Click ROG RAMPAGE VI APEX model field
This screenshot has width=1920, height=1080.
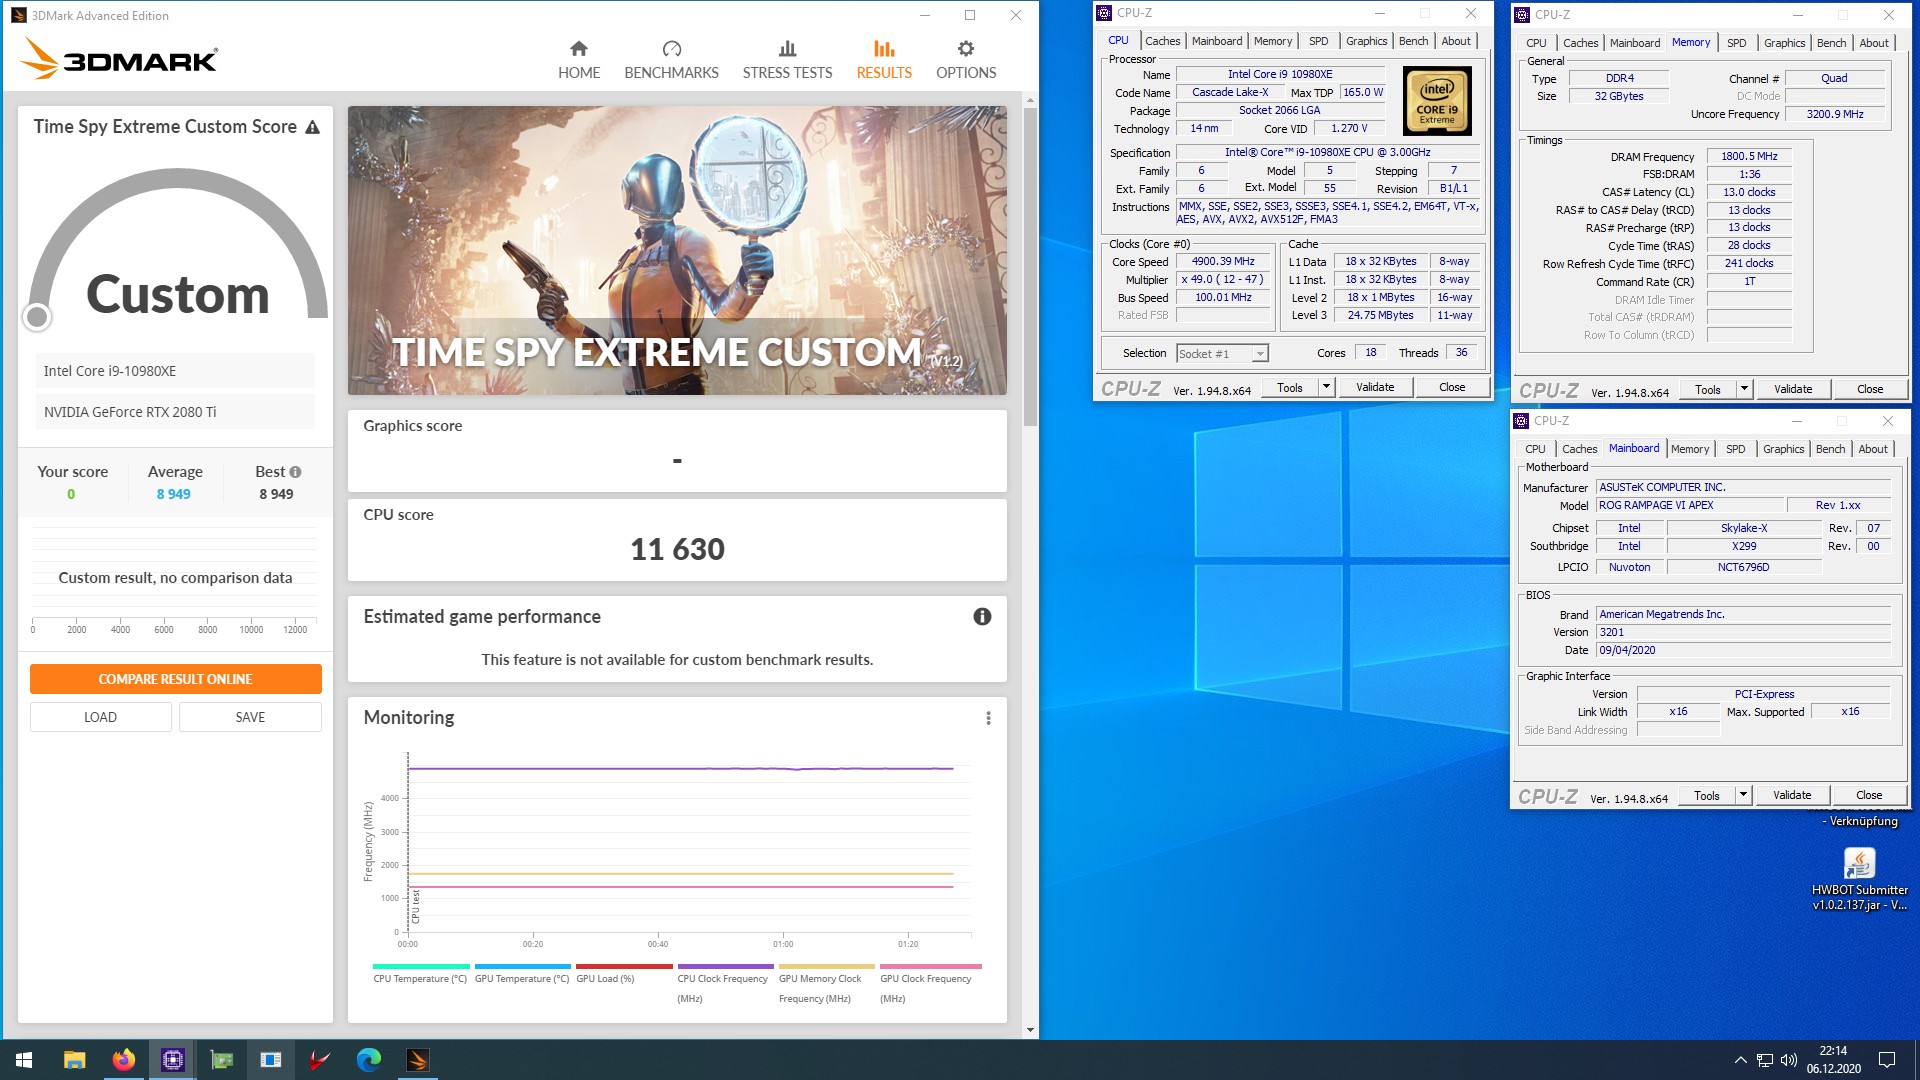[x=1689, y=505]
